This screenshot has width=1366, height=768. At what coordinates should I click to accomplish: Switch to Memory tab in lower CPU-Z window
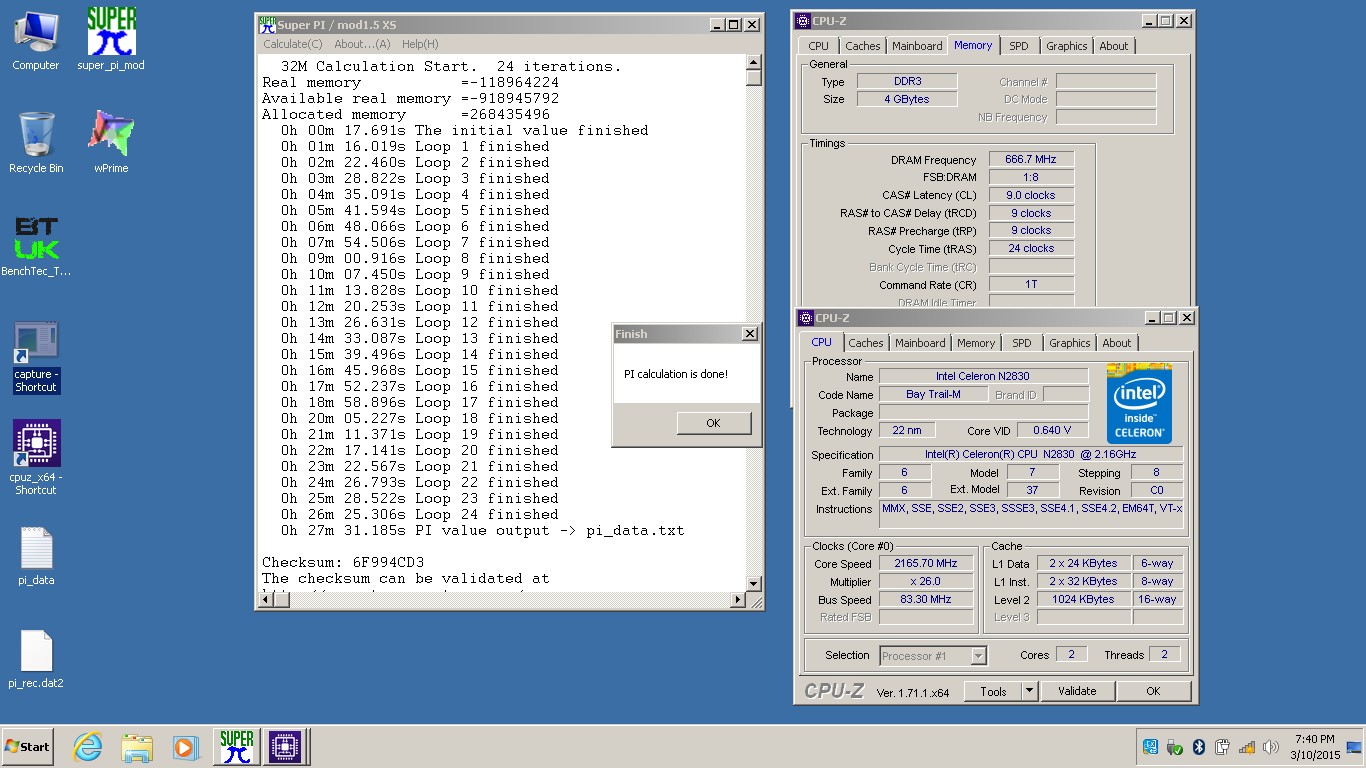(x=976, y=343)
